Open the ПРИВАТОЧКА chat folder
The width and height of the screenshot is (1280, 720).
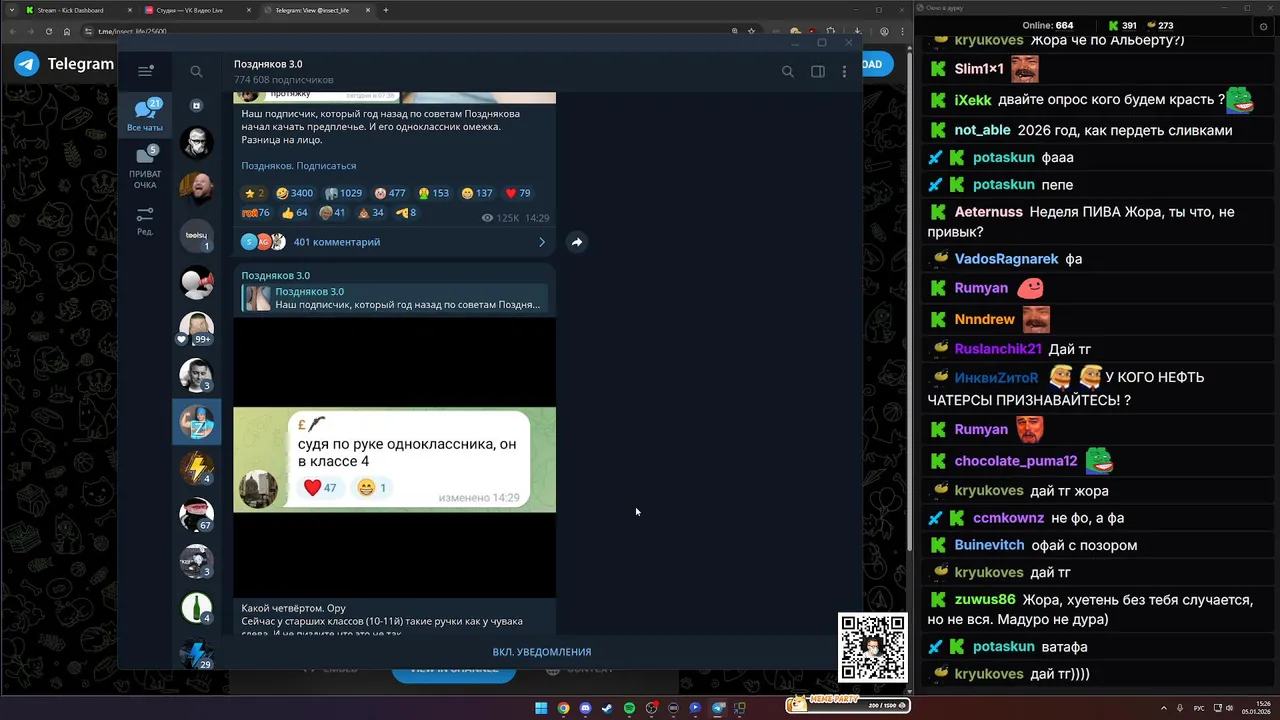coord(145,168)
